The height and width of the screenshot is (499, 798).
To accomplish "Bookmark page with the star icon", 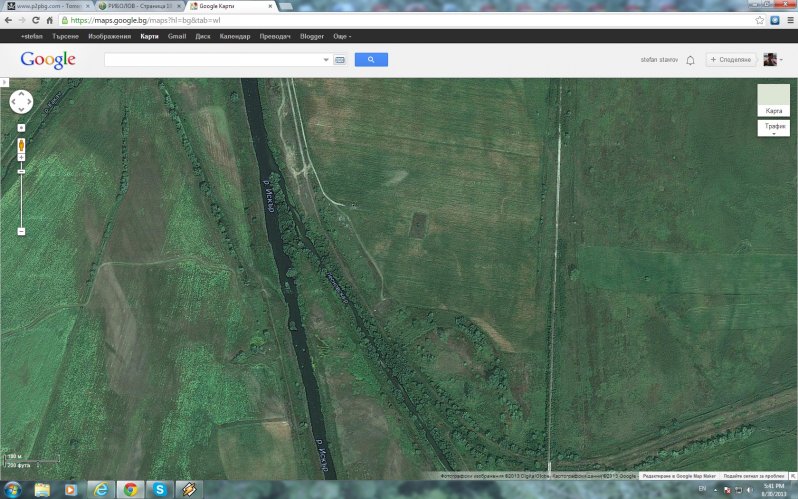I will [x=760, y=20].
